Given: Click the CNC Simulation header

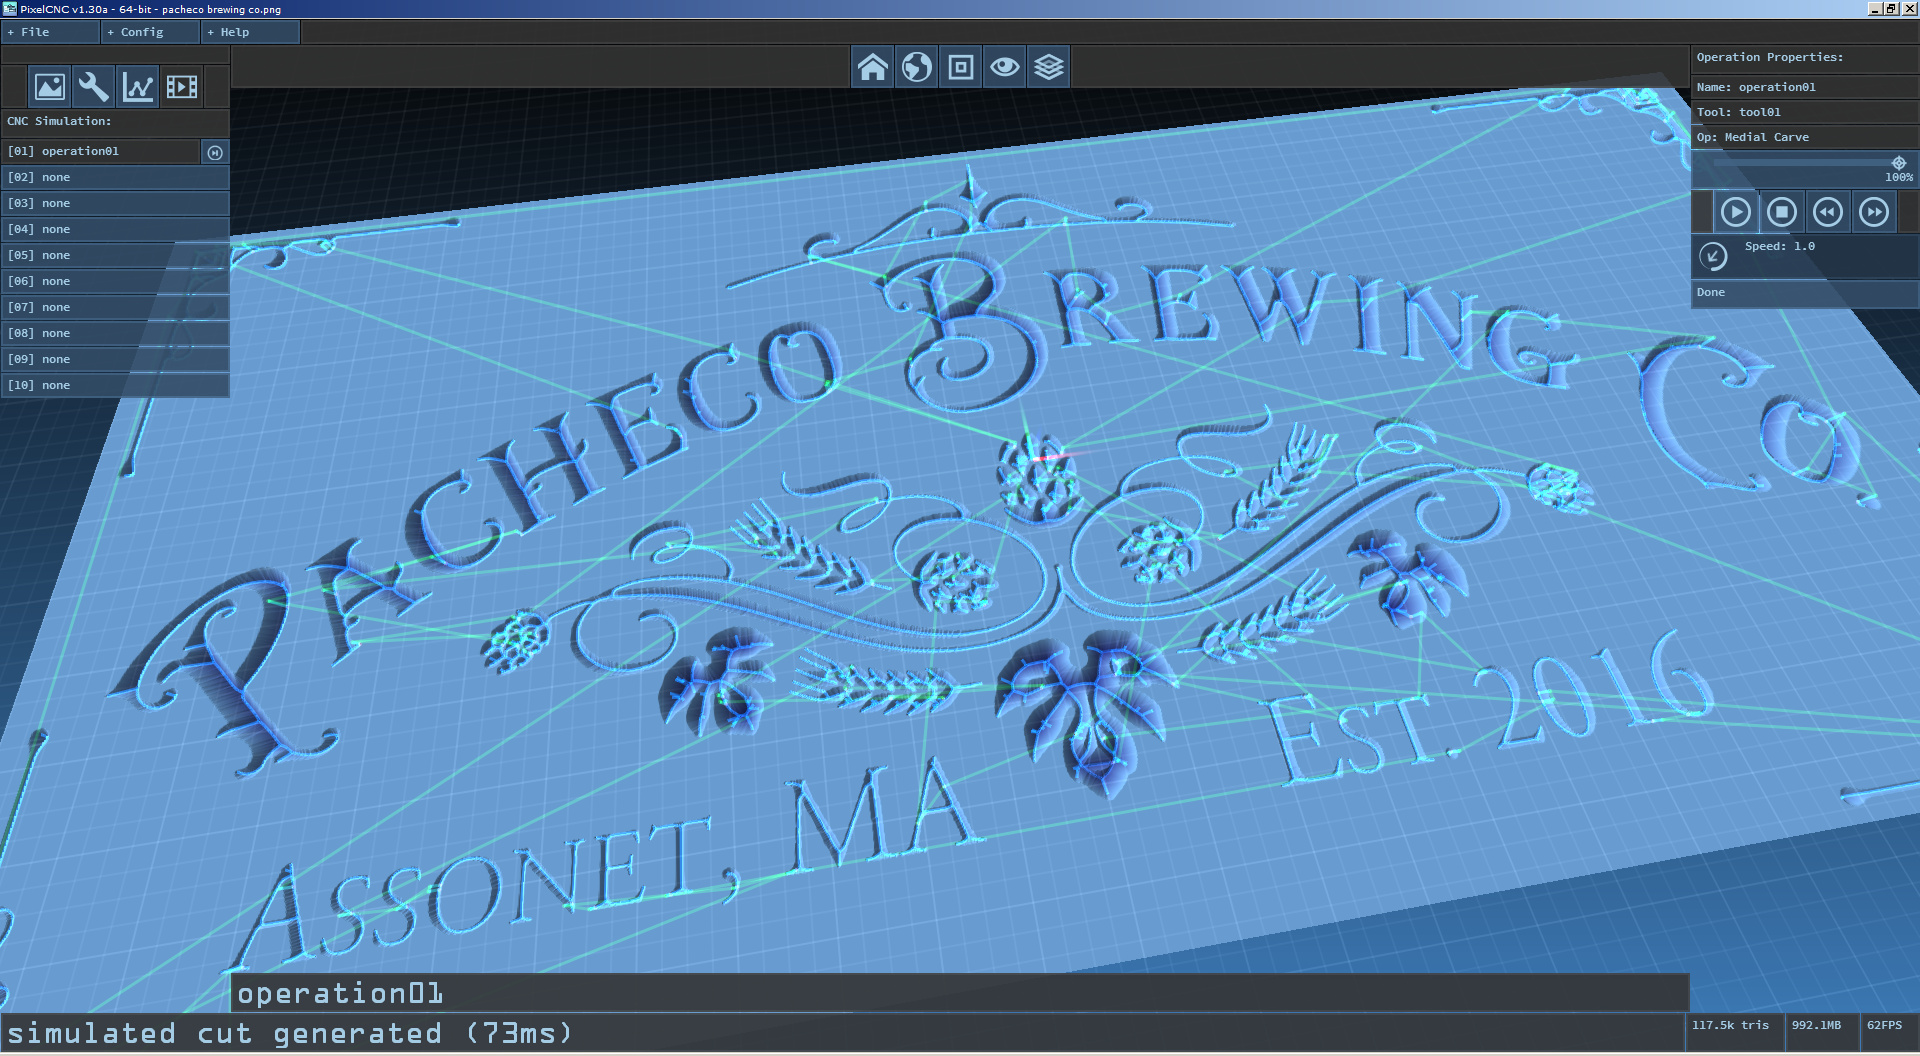Looking at the screenshot, I should coord(59,121).
